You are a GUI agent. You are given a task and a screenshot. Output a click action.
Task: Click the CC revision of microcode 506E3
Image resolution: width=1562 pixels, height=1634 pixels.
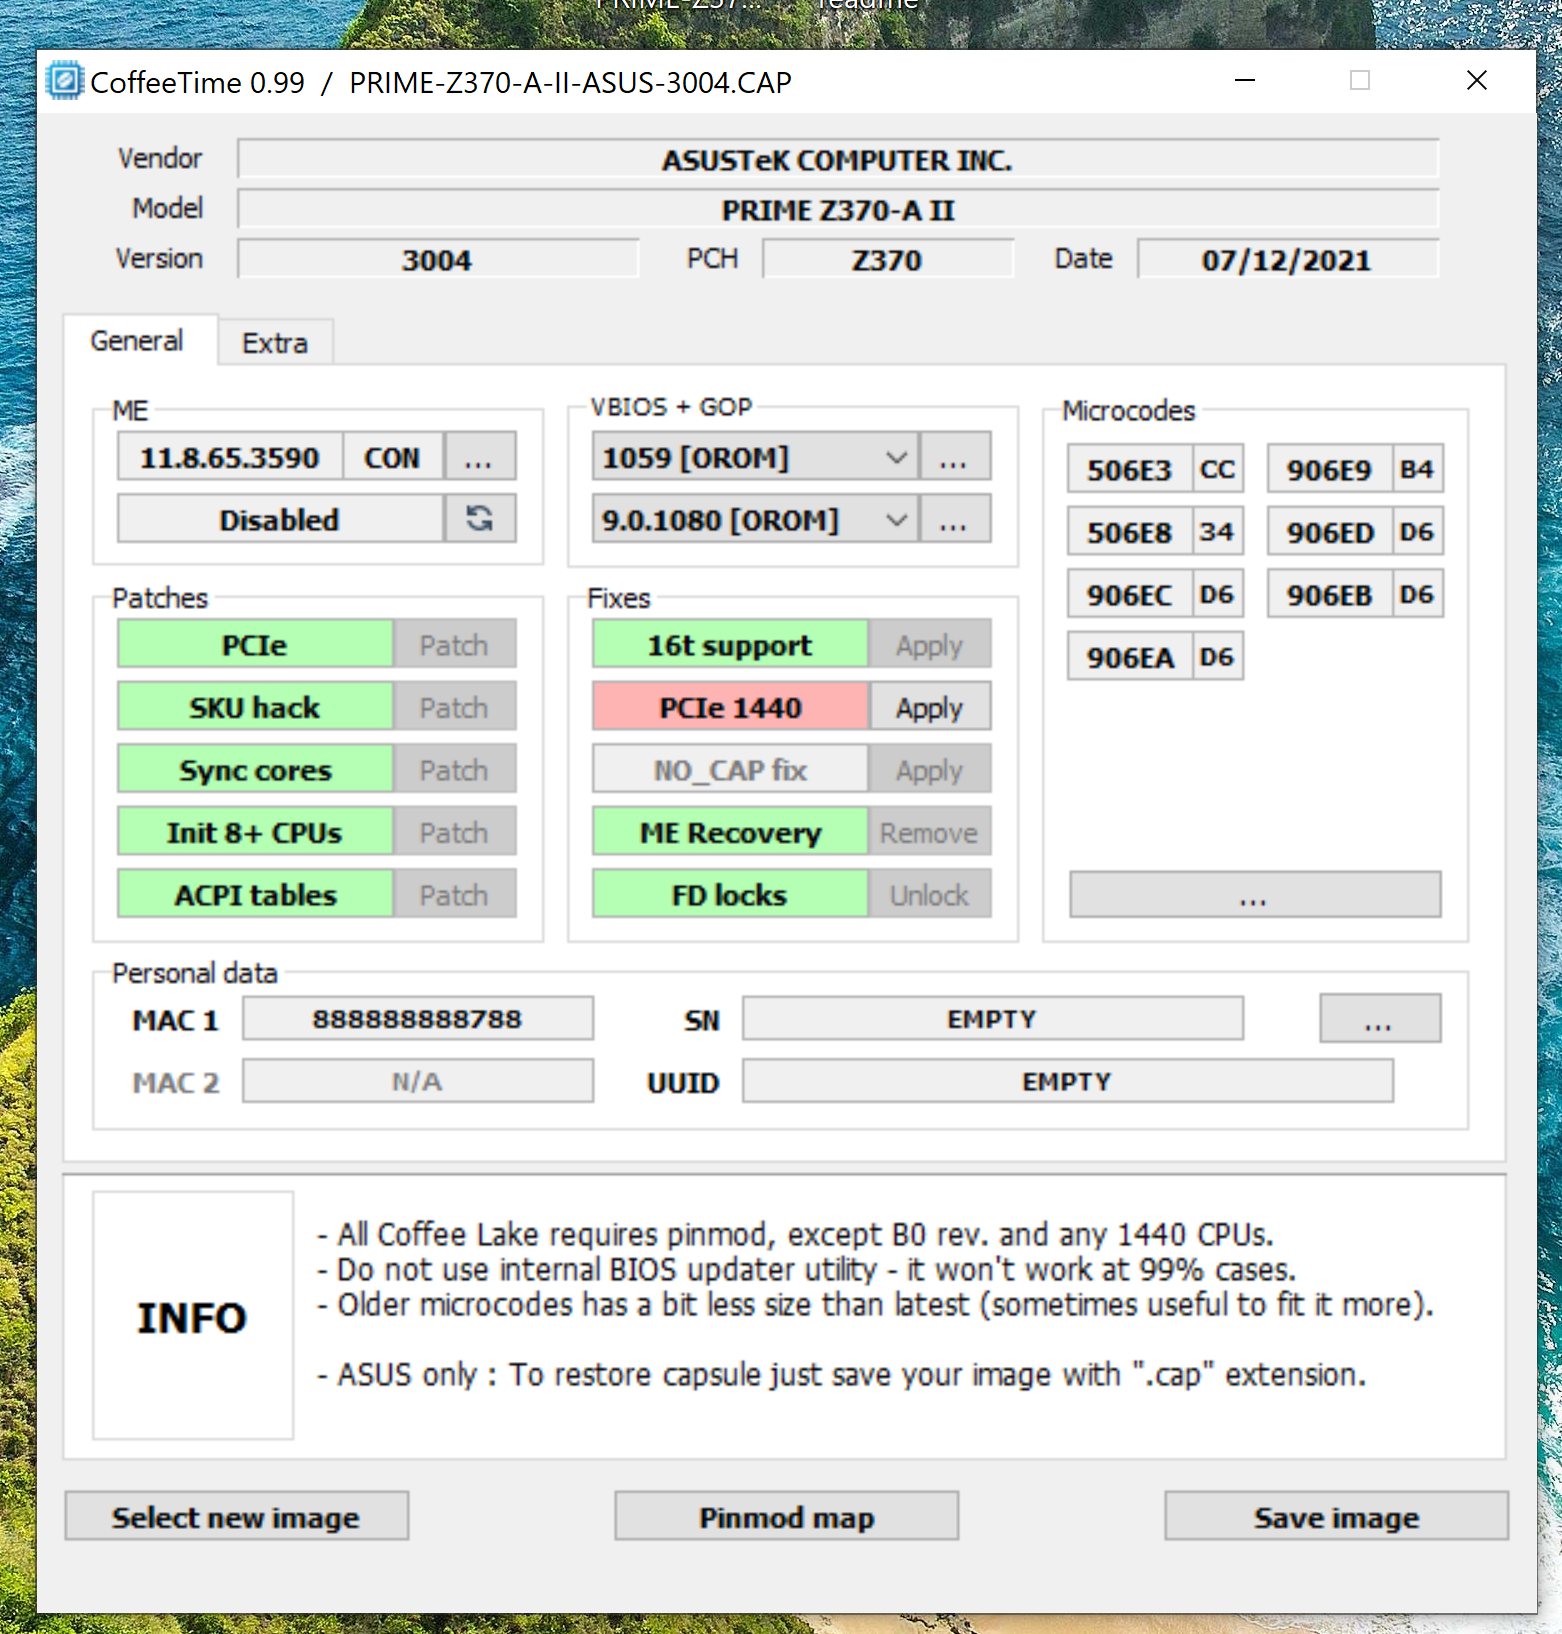(x=1218, y=469)
